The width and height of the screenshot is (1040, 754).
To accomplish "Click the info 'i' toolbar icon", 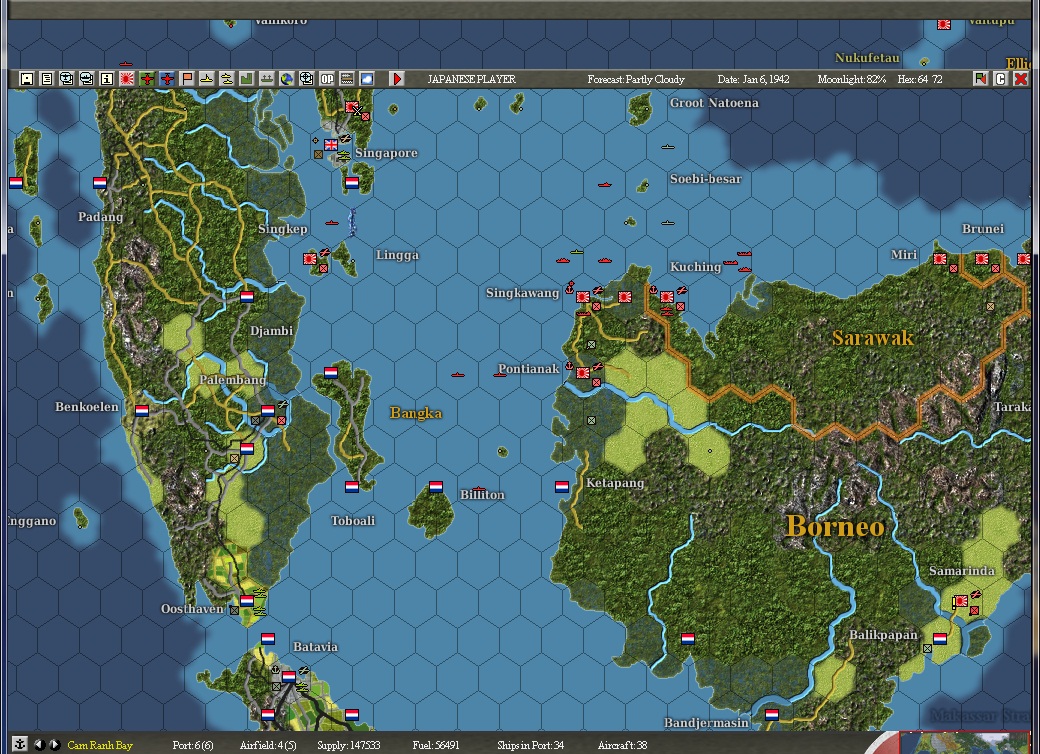I will 107,79.
